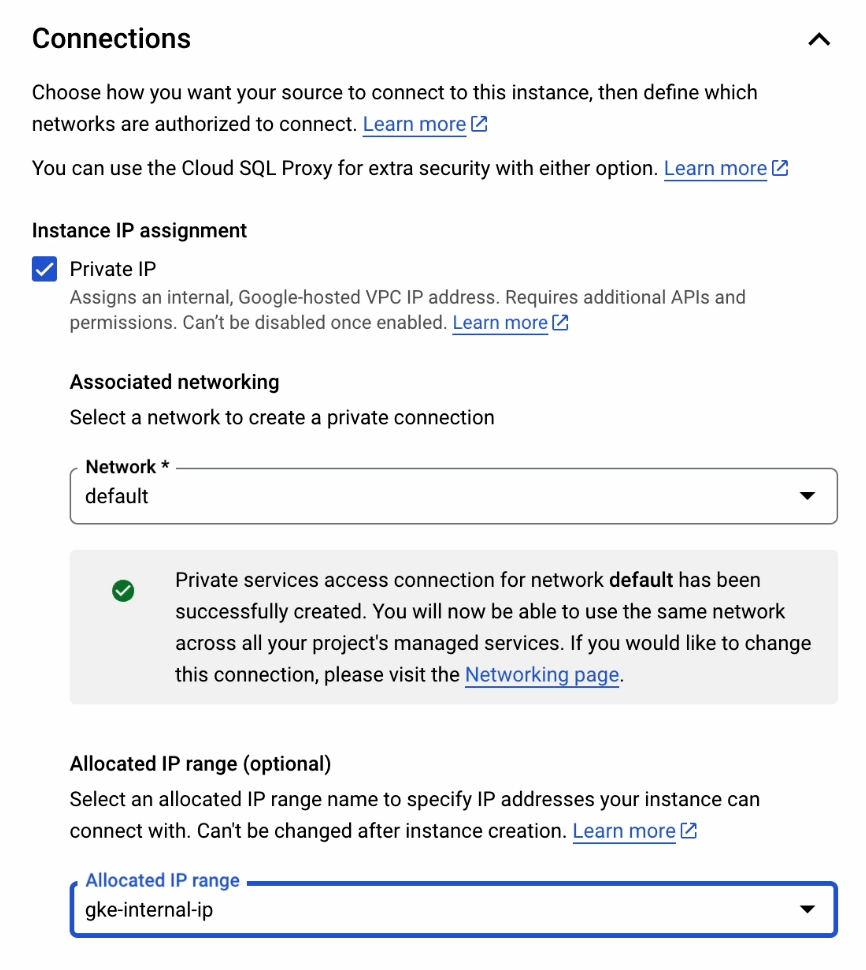Viewport: 866px width, 970px height.
Task: Visit the Networking page link
Action: pyautogui.click(x=542, y=675)
